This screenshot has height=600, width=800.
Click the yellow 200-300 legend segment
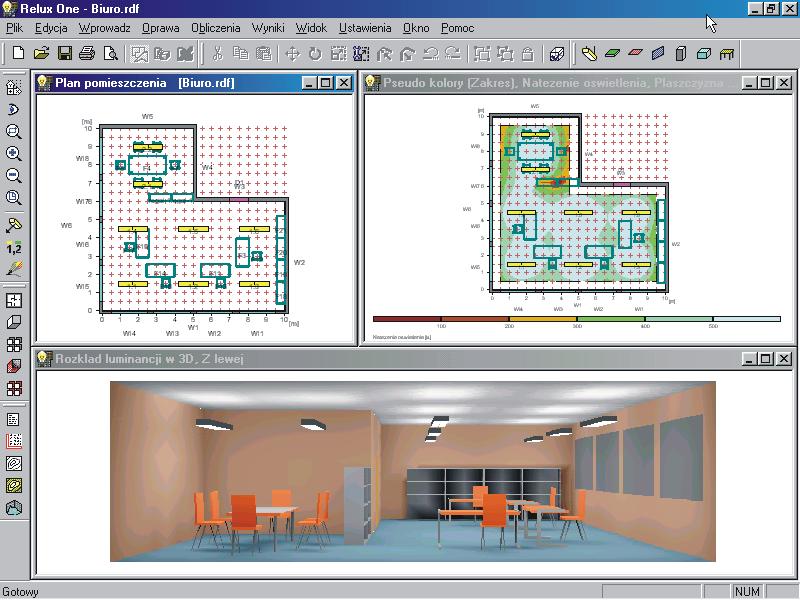543,319
